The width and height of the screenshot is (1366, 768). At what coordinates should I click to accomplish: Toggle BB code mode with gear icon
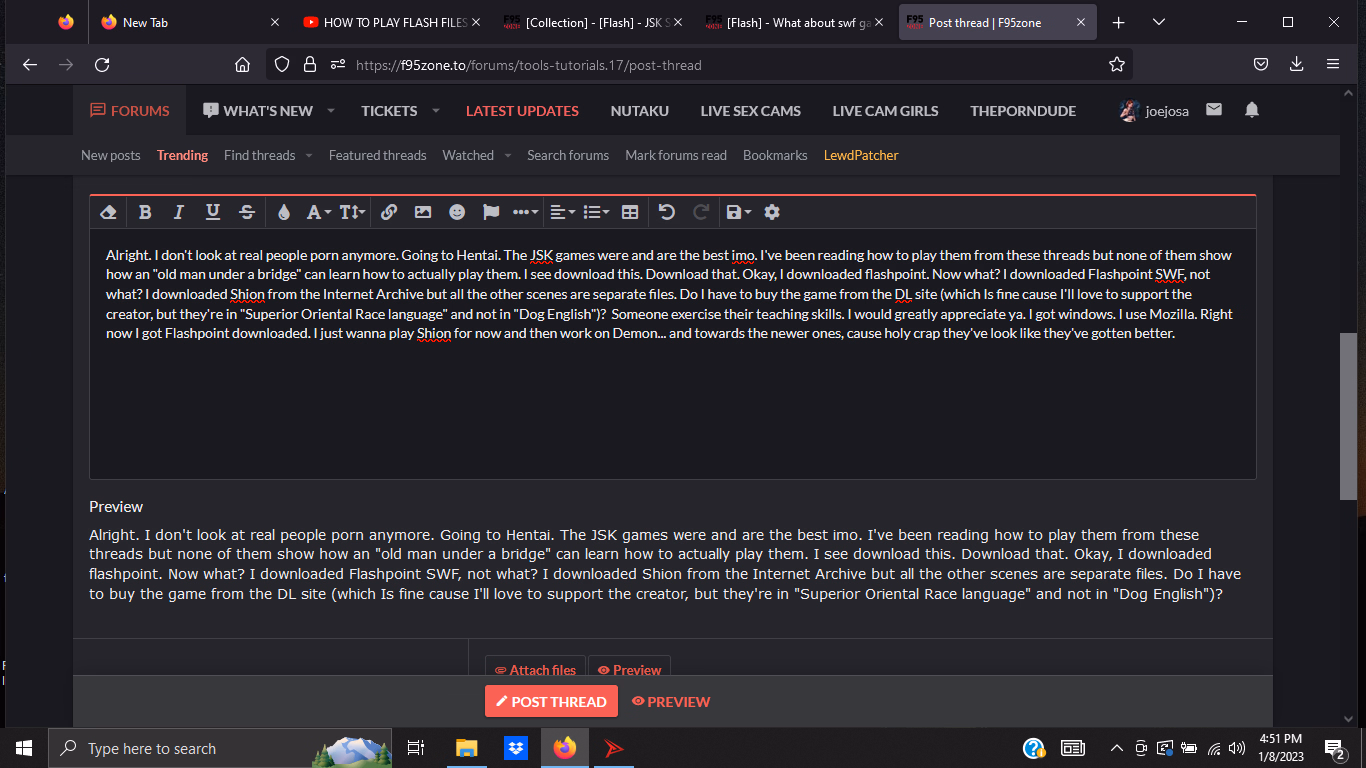point(772,212)
